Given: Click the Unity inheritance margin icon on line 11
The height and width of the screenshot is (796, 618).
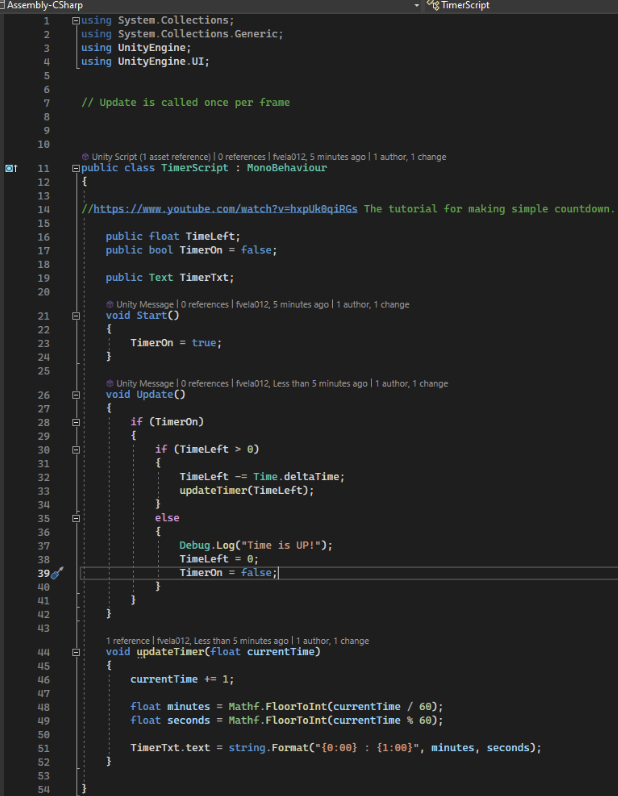Looking at the screenshot, I should 11,168.
